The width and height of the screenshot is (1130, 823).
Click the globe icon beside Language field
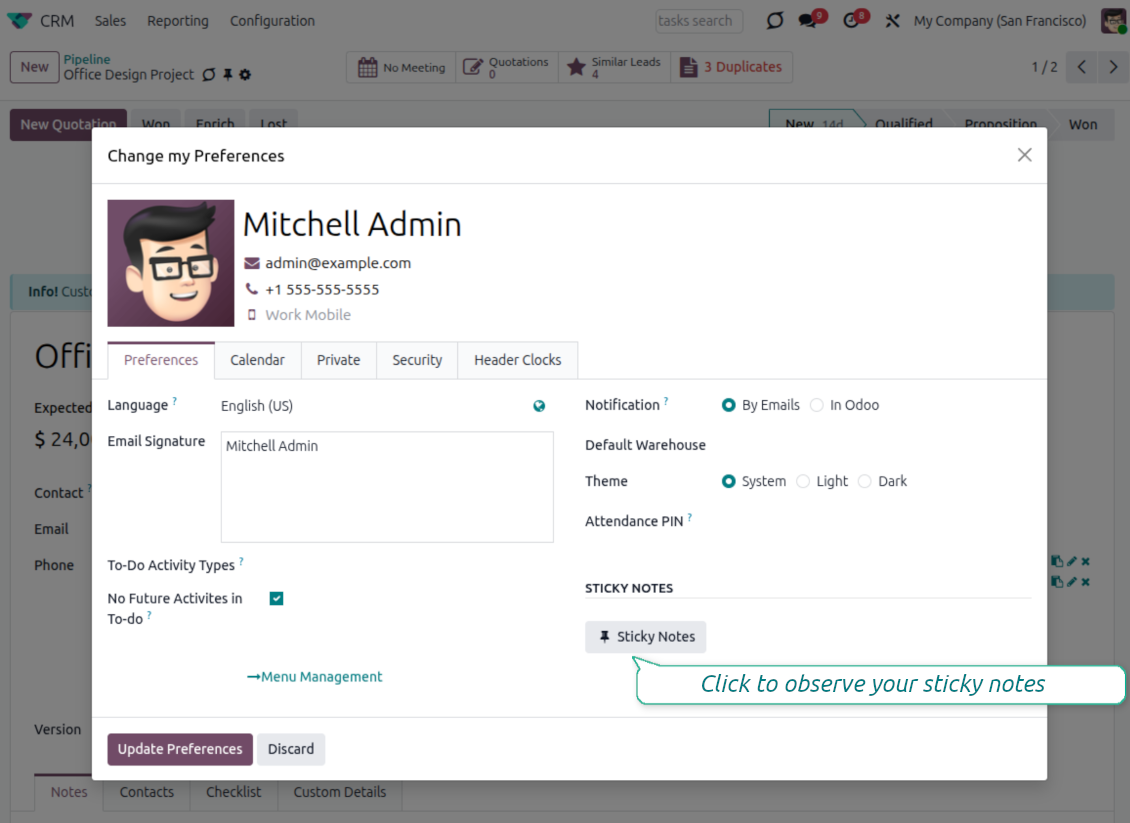tap(539, 406)
